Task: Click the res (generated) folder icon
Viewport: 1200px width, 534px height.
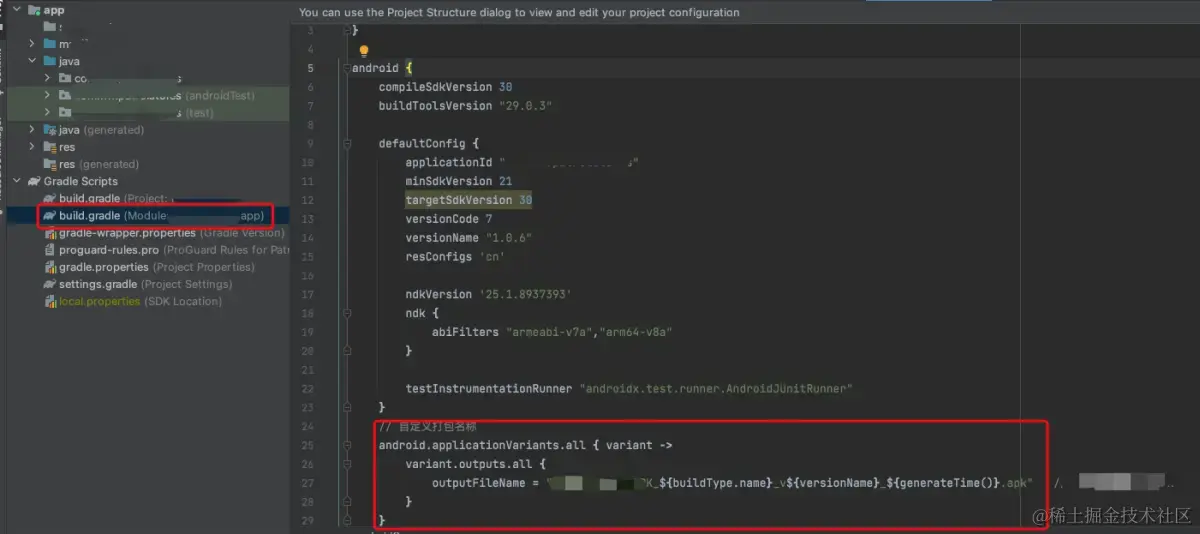Action: pyautogui.click(x=50, y=164)
